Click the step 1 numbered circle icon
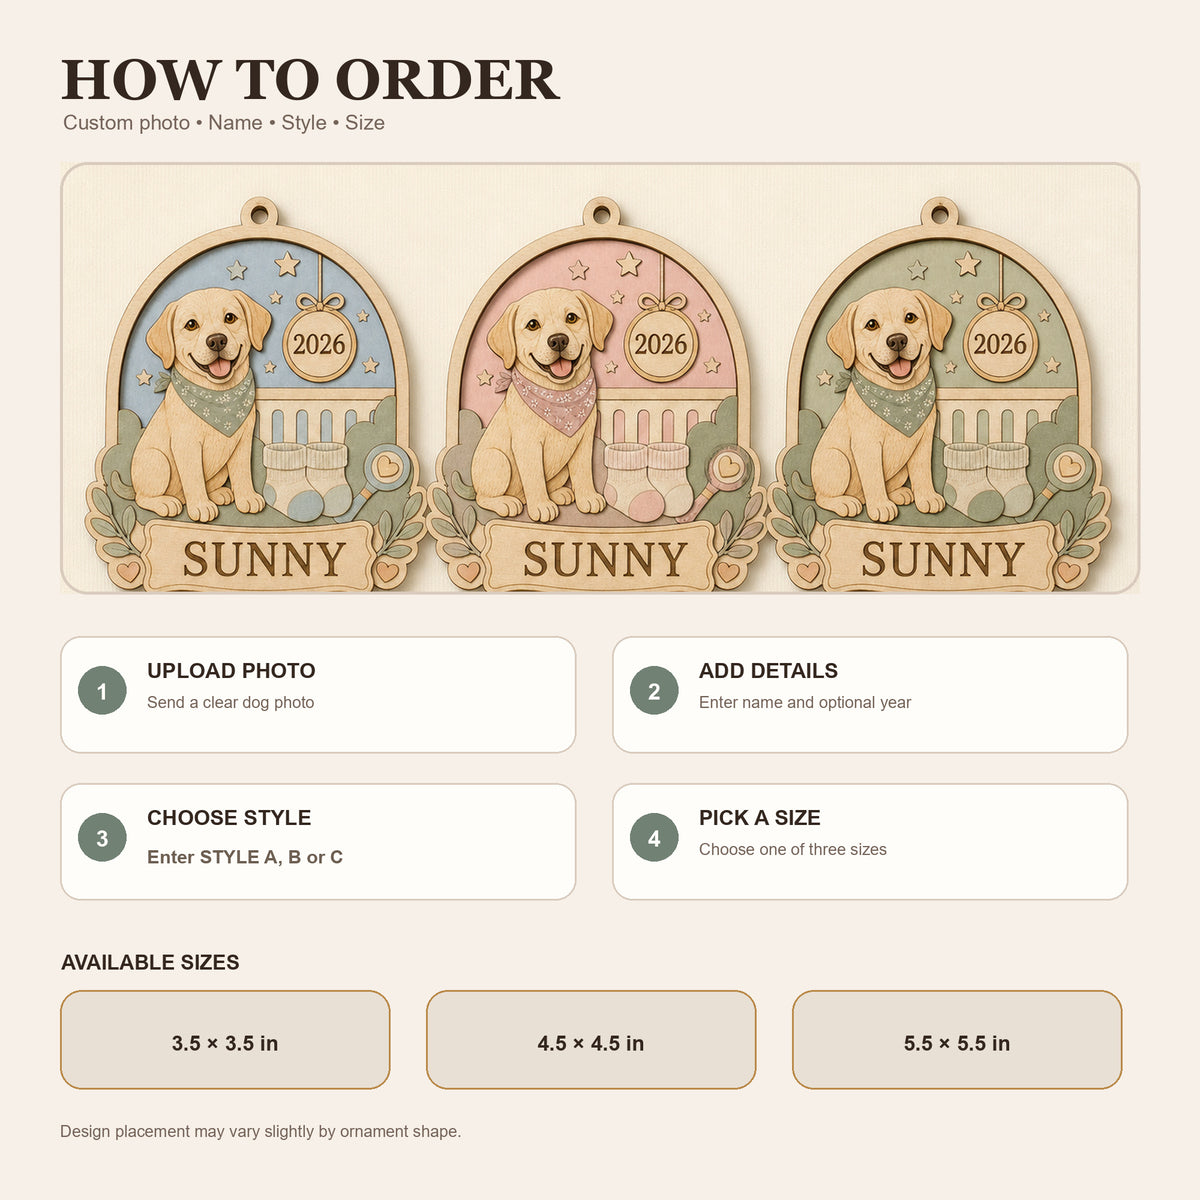This screenshot has height=1200, width=1200. point(102,691)
